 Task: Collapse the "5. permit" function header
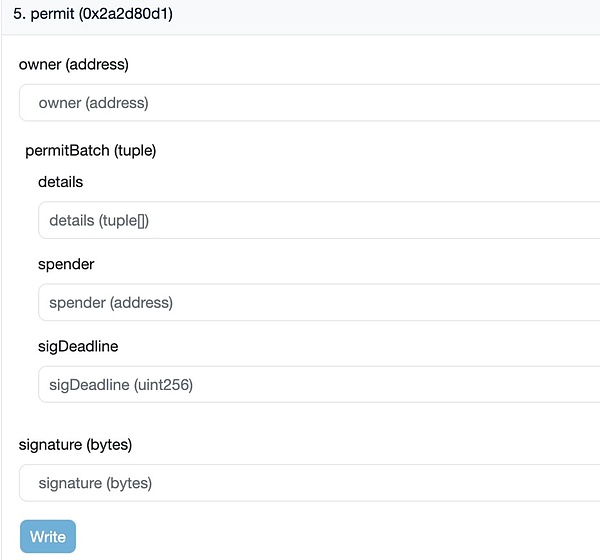pyautogui.click(x=300, y=15)
